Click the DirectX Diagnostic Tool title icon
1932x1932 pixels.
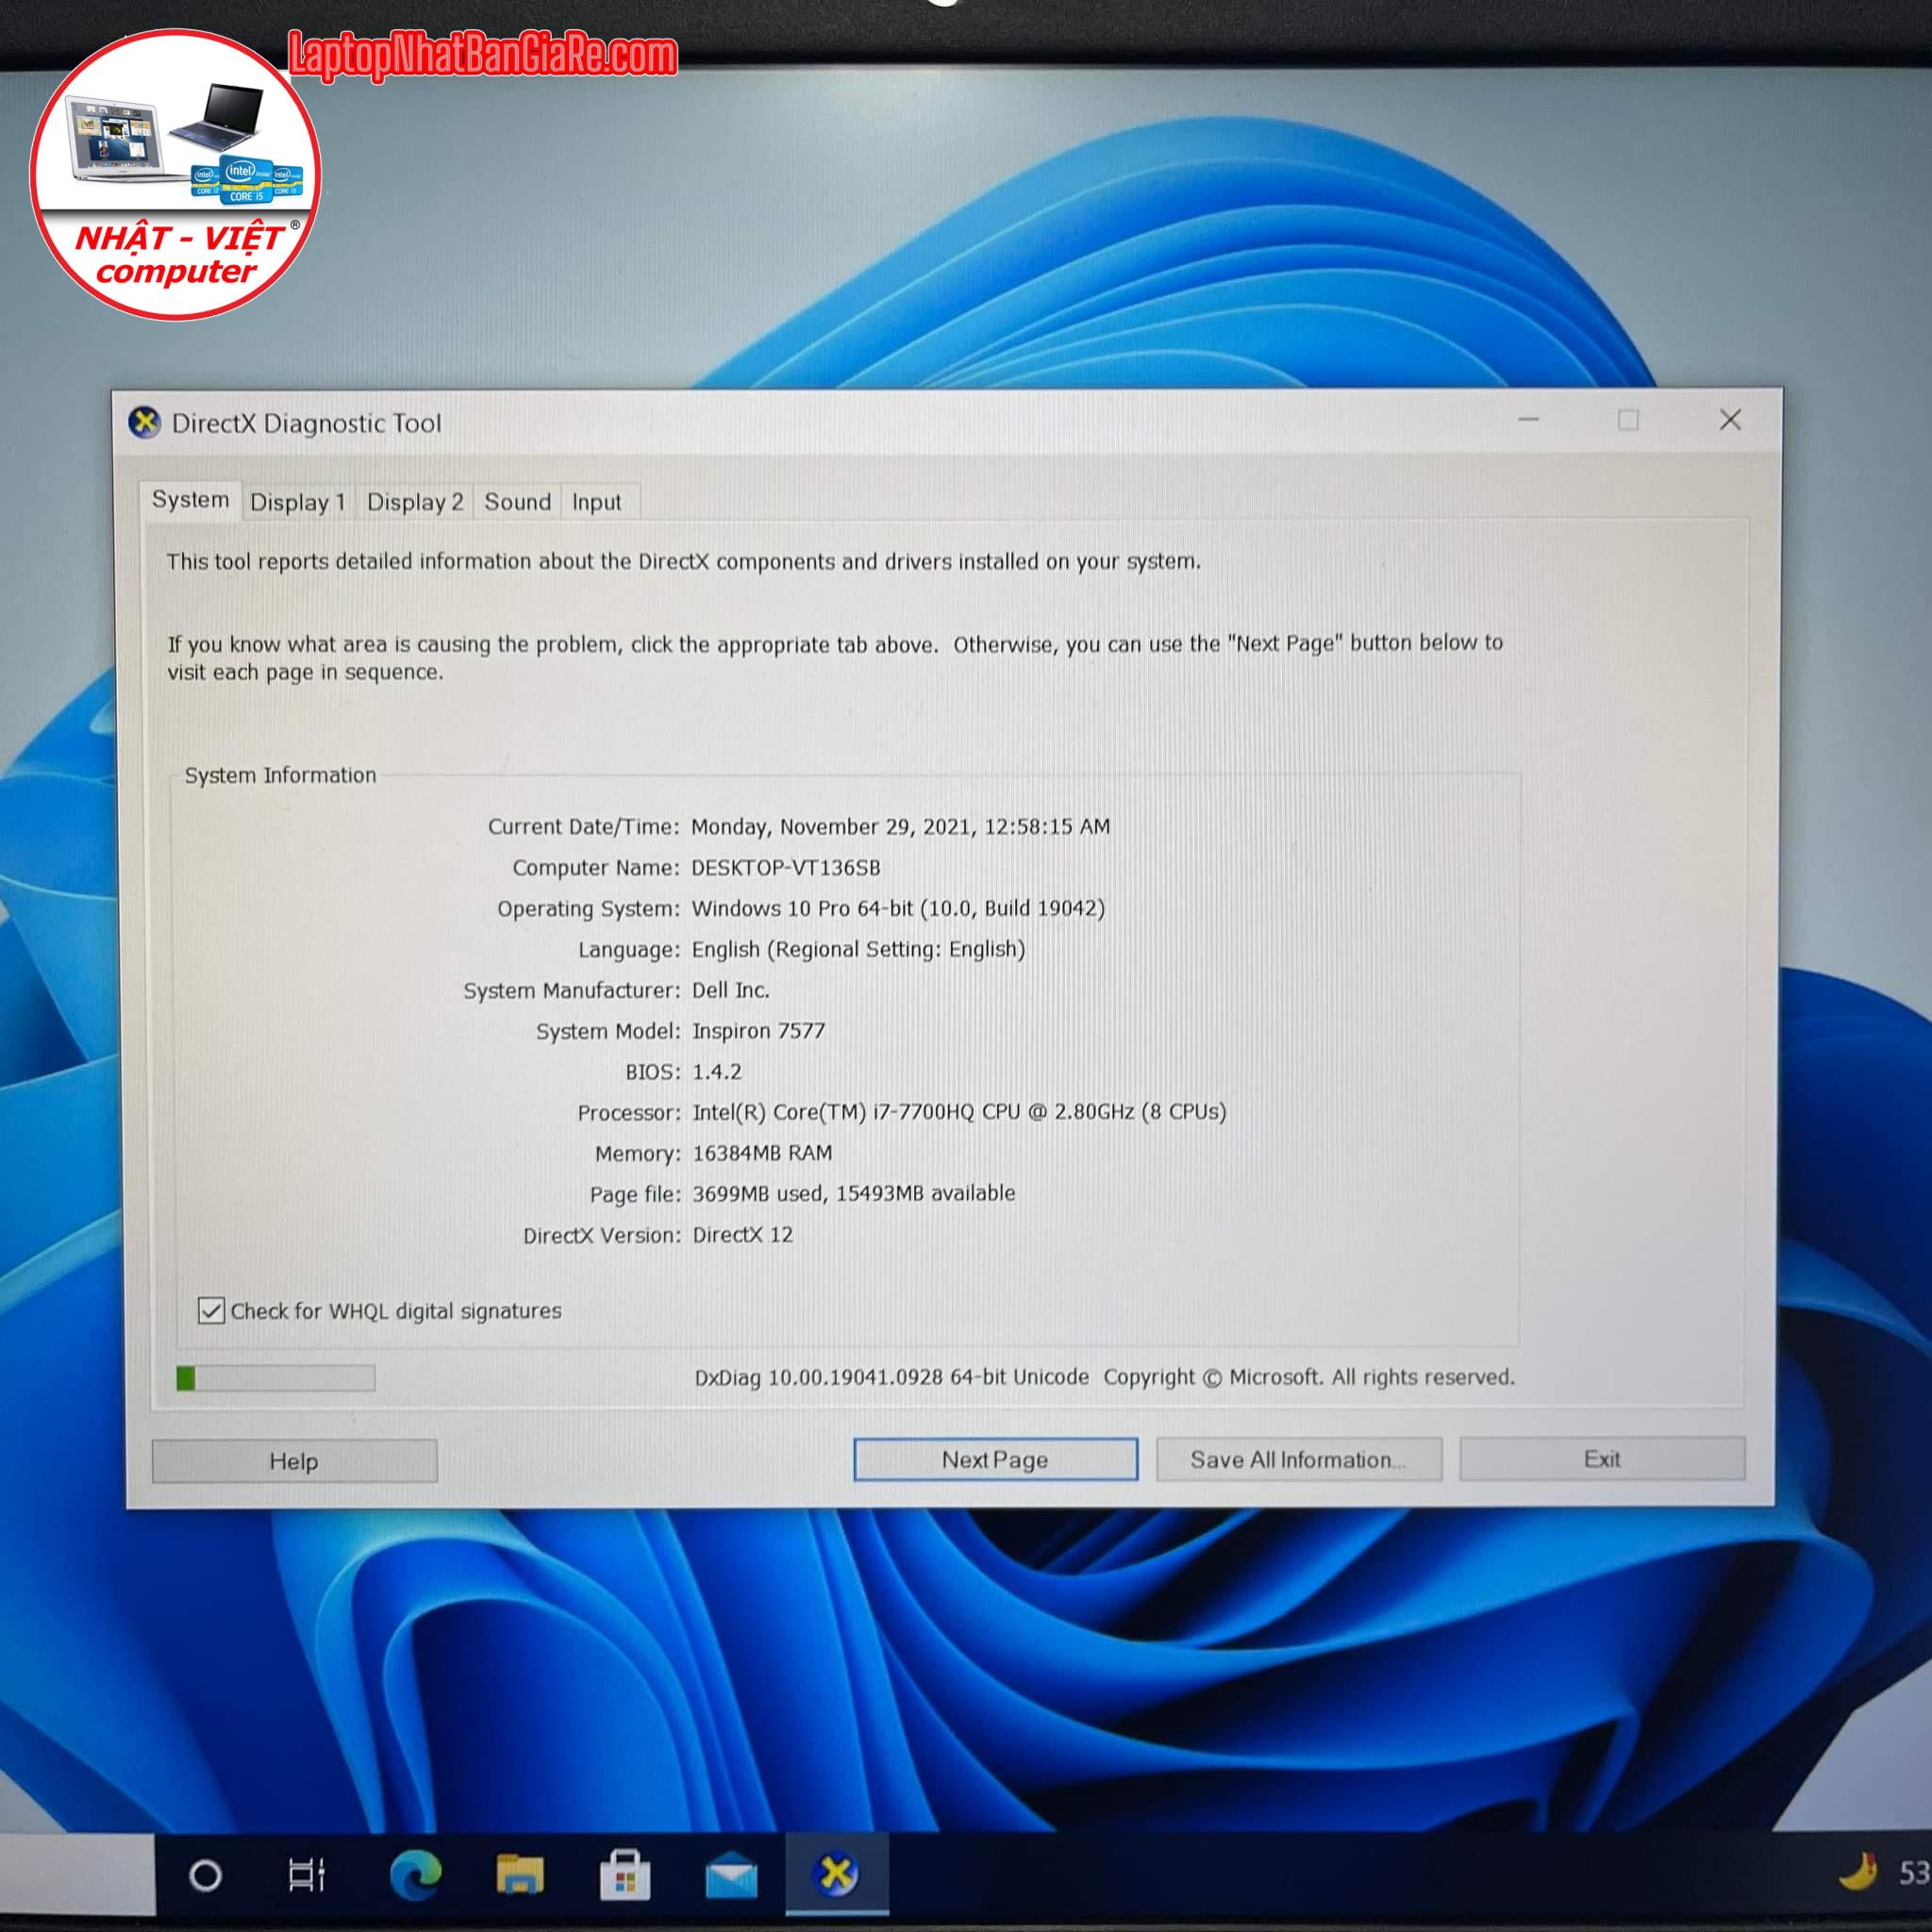coord(145,423)
